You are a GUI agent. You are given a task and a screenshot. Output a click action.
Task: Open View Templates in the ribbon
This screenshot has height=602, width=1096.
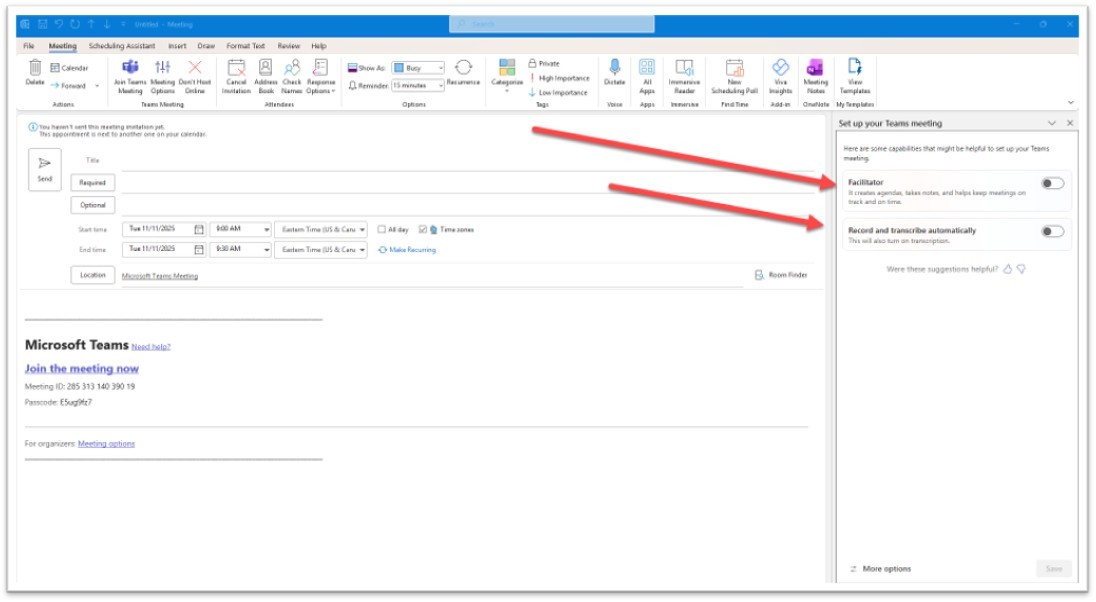pyautogui.click(x=854, y=68)
